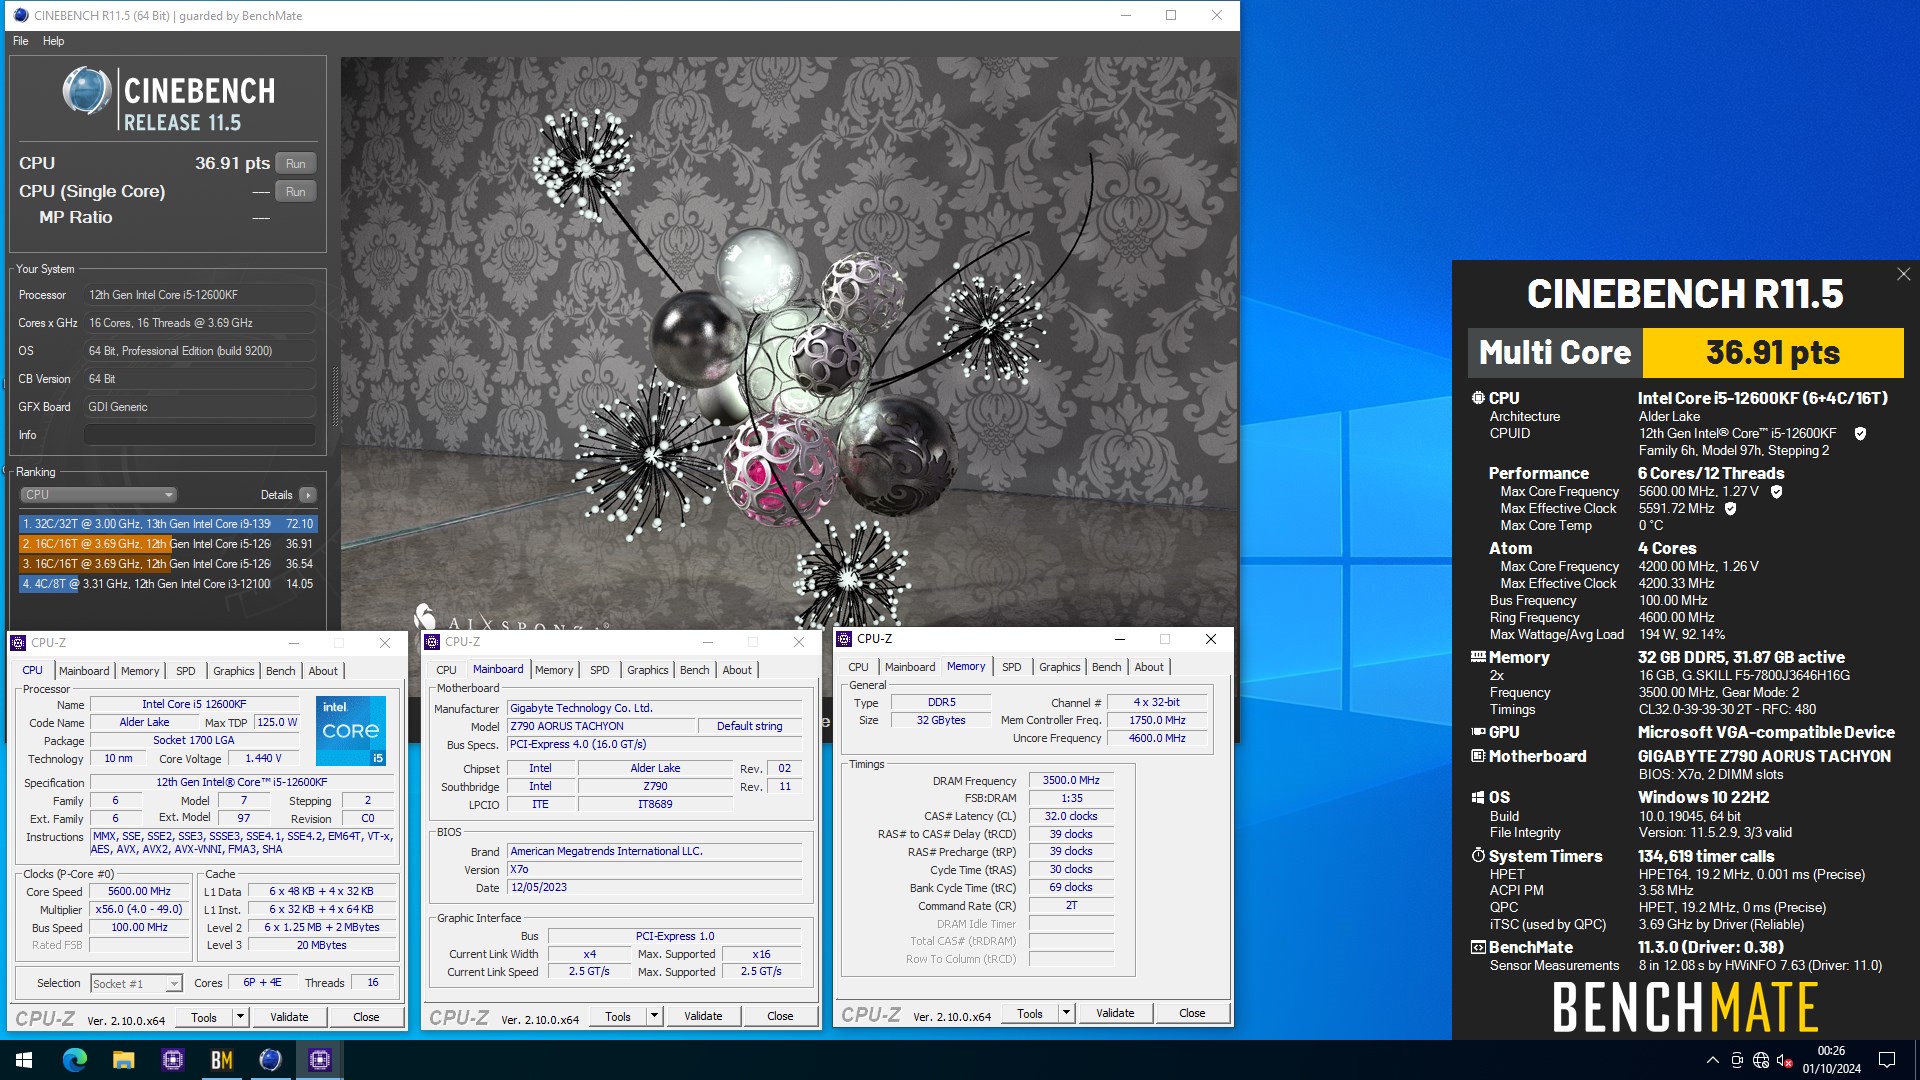The image size is (1920, 1080).
Task: Click the DRAM Frequency 3500.0 MHz value
Action: click(x=1071, y=780)
